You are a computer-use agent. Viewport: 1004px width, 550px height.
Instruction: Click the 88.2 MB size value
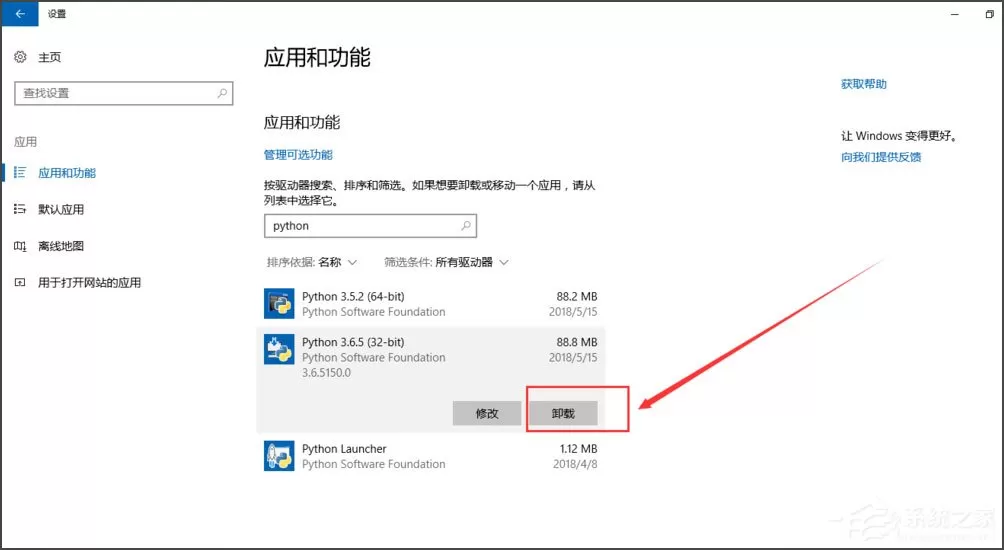click(x=577, y=296)
